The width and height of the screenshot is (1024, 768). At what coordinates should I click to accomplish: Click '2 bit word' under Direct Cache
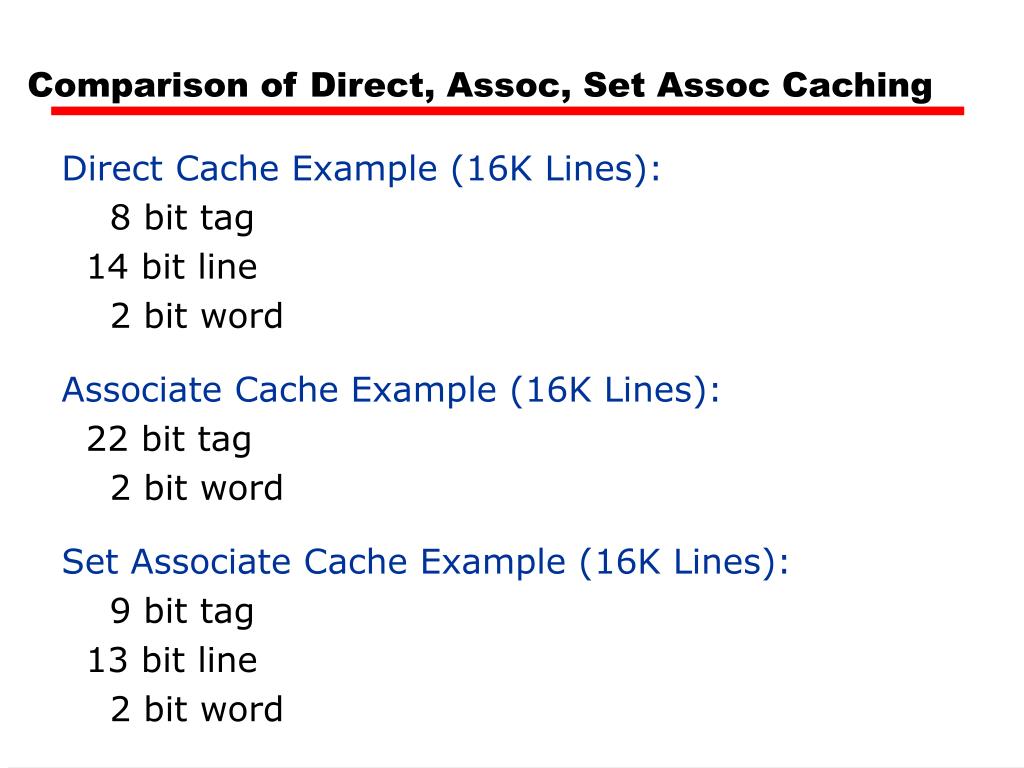click(x=197, y=316)
